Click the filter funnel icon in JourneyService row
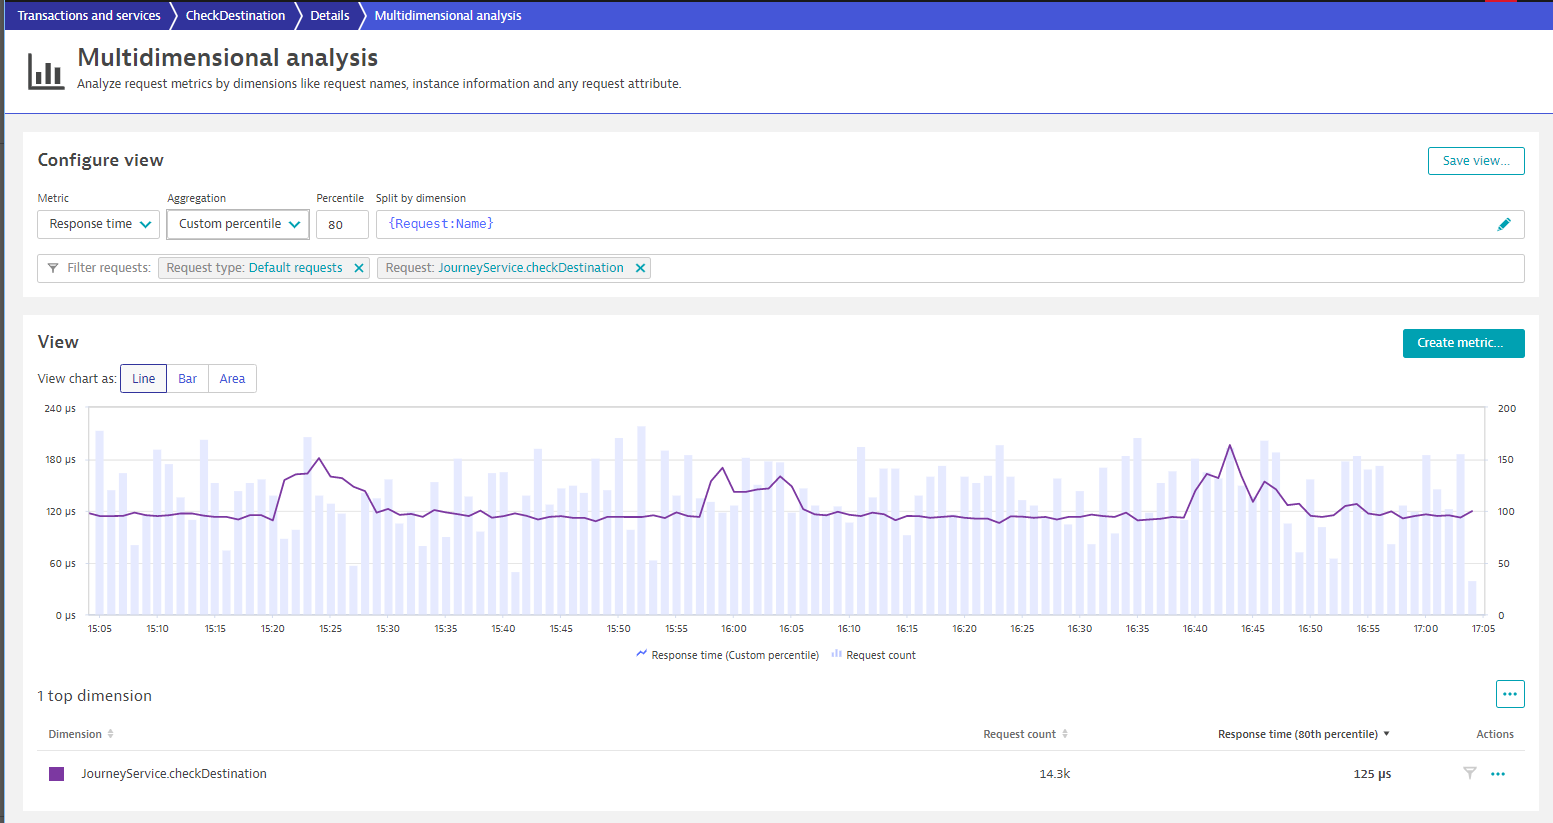 click(x=1469, y=773)
